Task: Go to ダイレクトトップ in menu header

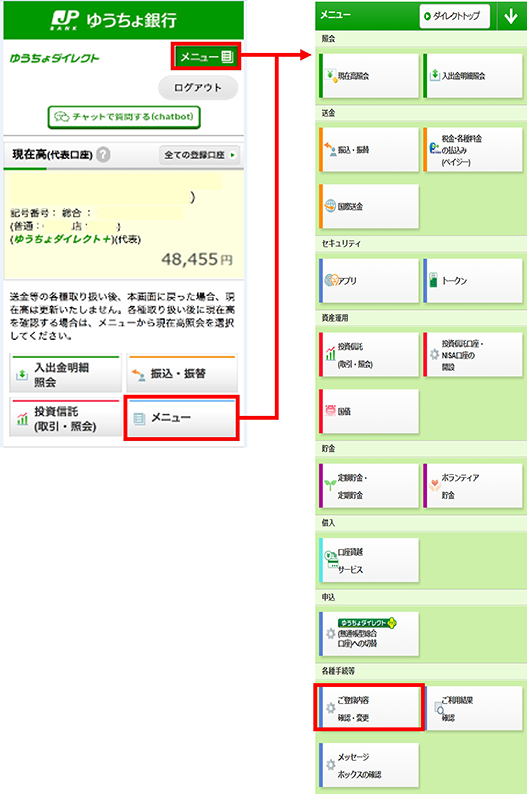Action: click(x=455, y=16)
